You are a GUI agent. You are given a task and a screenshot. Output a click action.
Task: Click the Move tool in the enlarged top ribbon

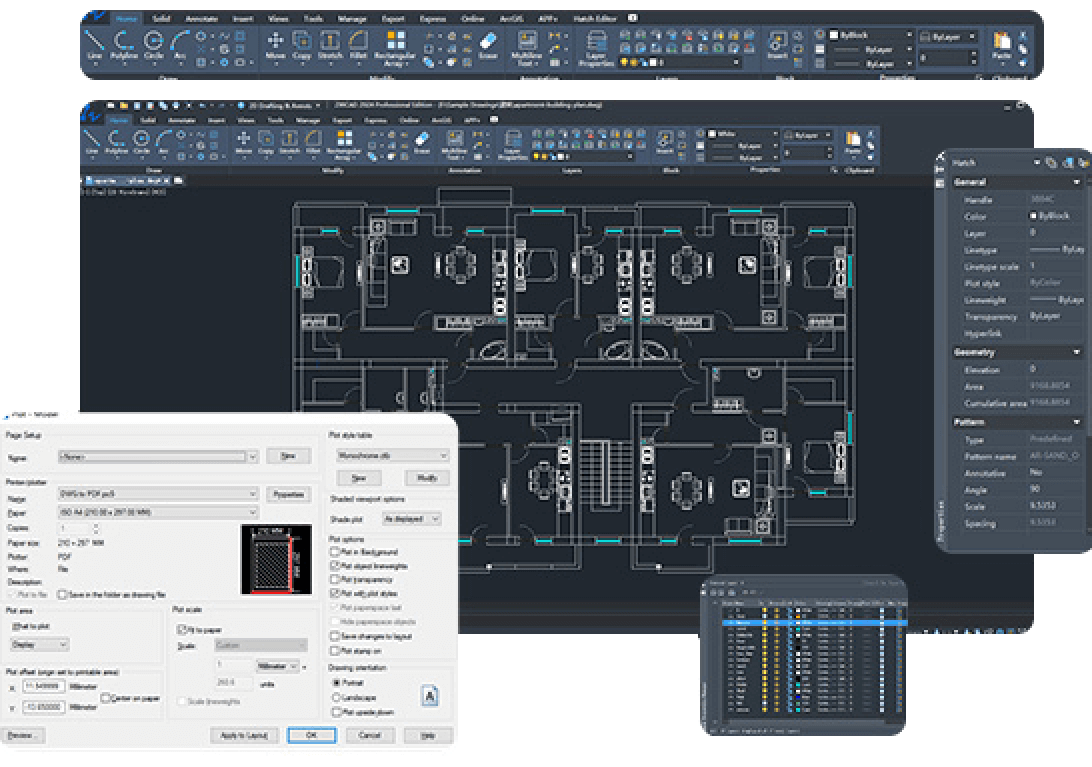pyautogui.click(x=275, y=44)
